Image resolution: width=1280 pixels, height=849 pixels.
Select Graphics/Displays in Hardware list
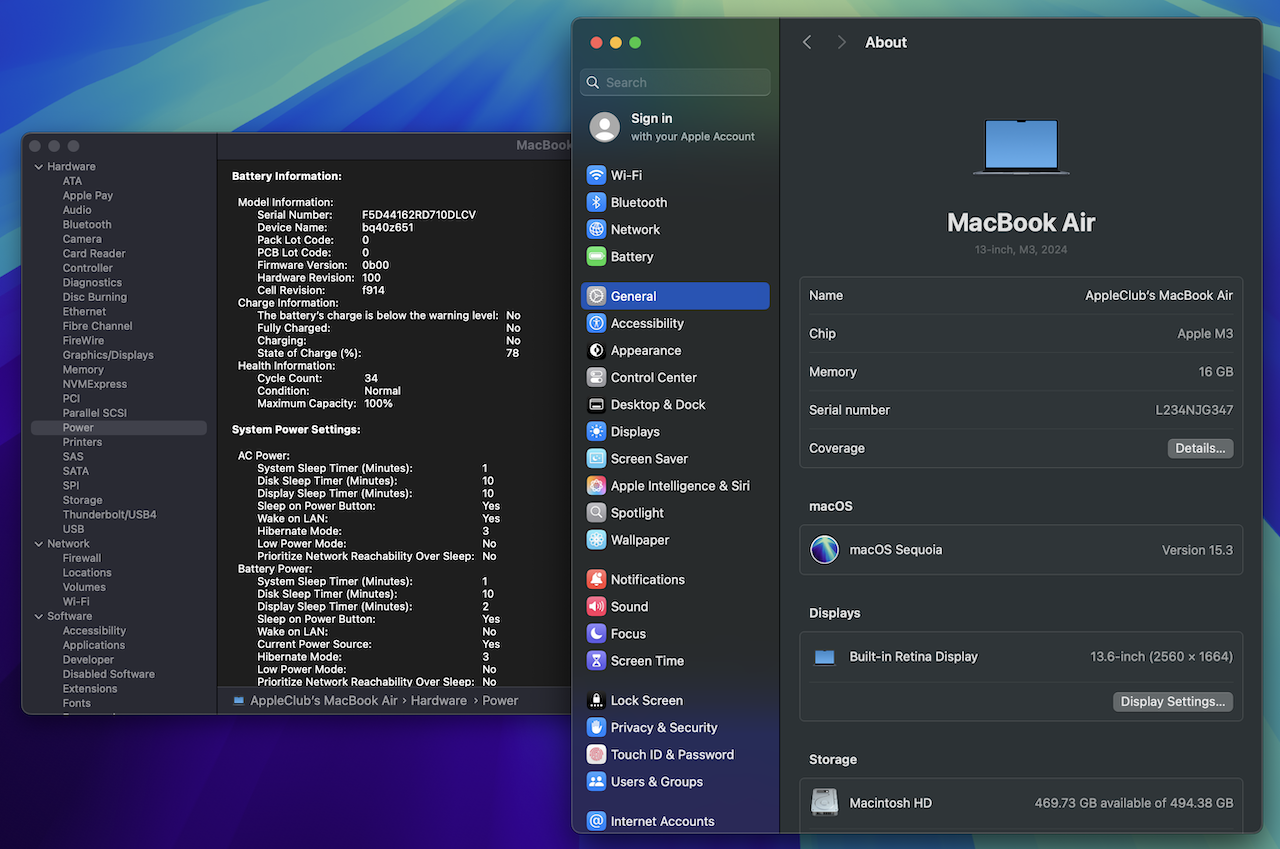click(x=108, y=355)
